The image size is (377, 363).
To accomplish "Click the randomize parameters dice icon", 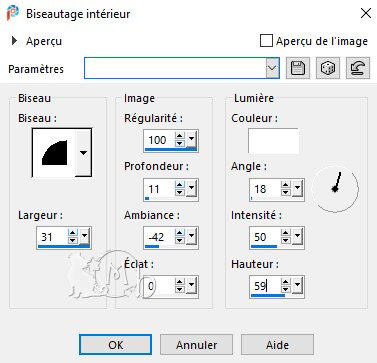I will pos(328,68).
